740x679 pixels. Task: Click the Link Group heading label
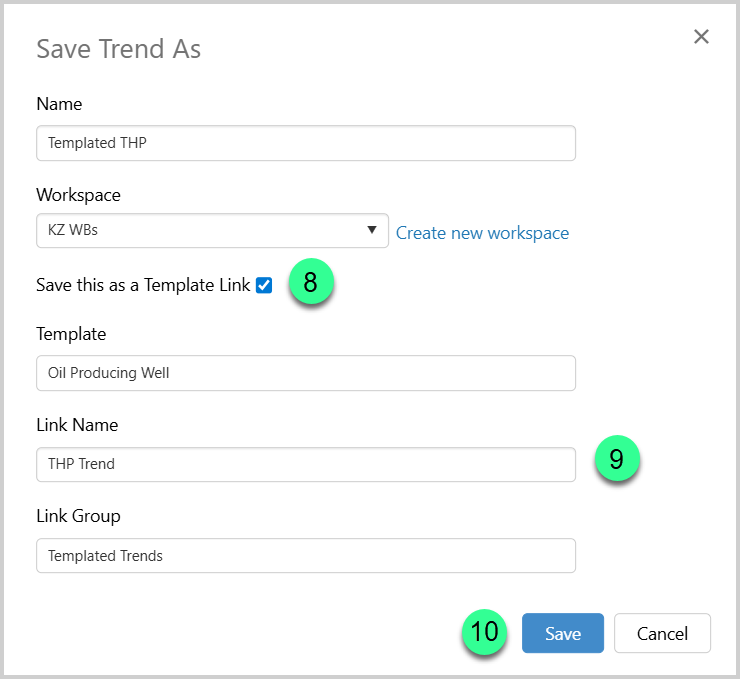point(78,516)
